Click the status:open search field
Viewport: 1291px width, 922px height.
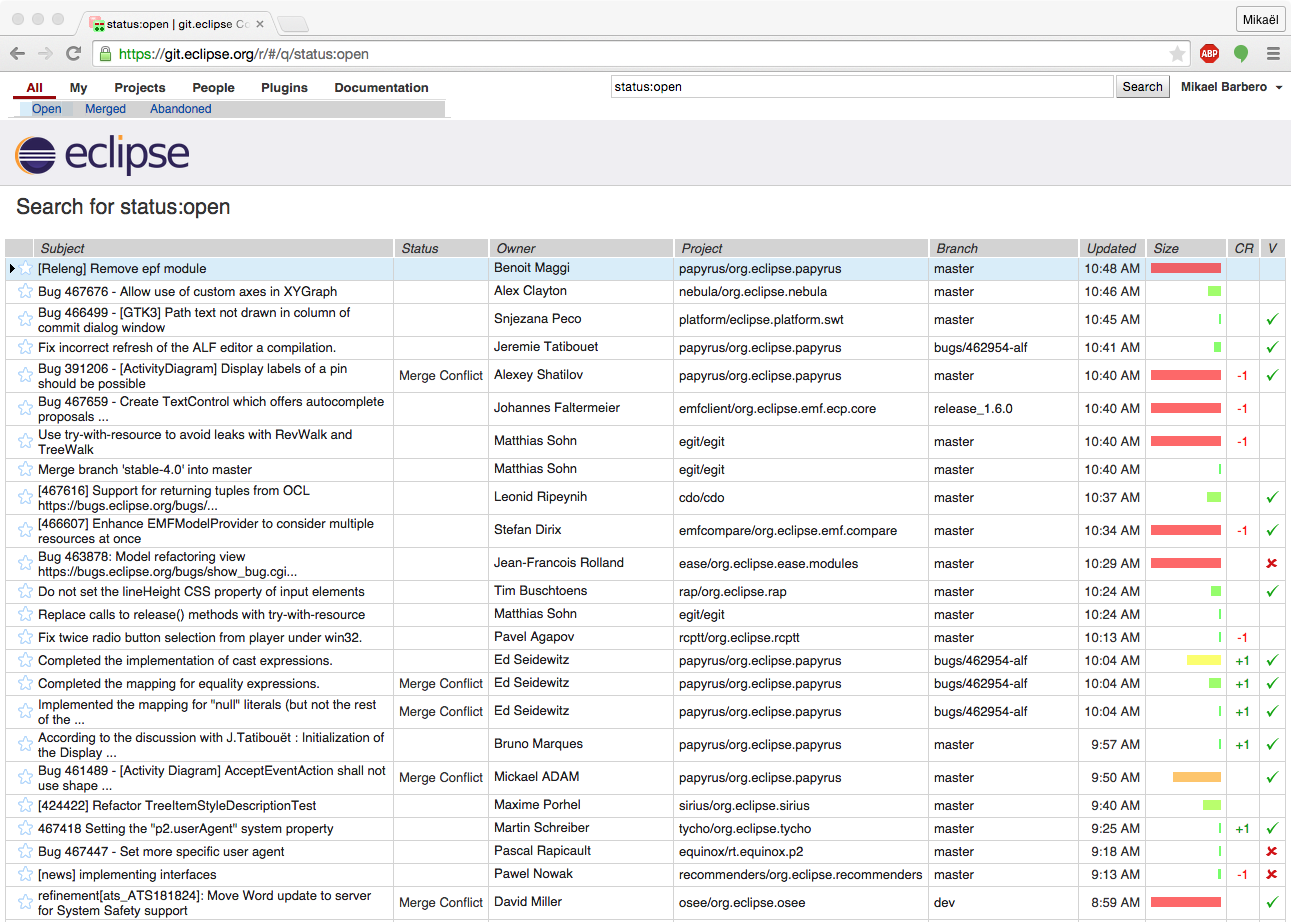(x=862, y=87)
